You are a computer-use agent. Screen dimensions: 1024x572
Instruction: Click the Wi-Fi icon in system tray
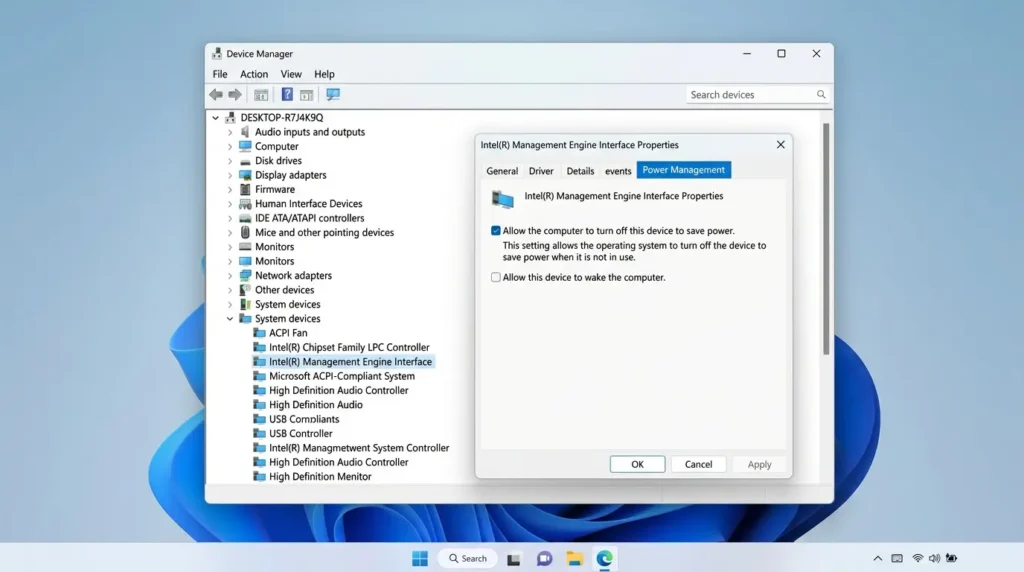click(918, 558)
